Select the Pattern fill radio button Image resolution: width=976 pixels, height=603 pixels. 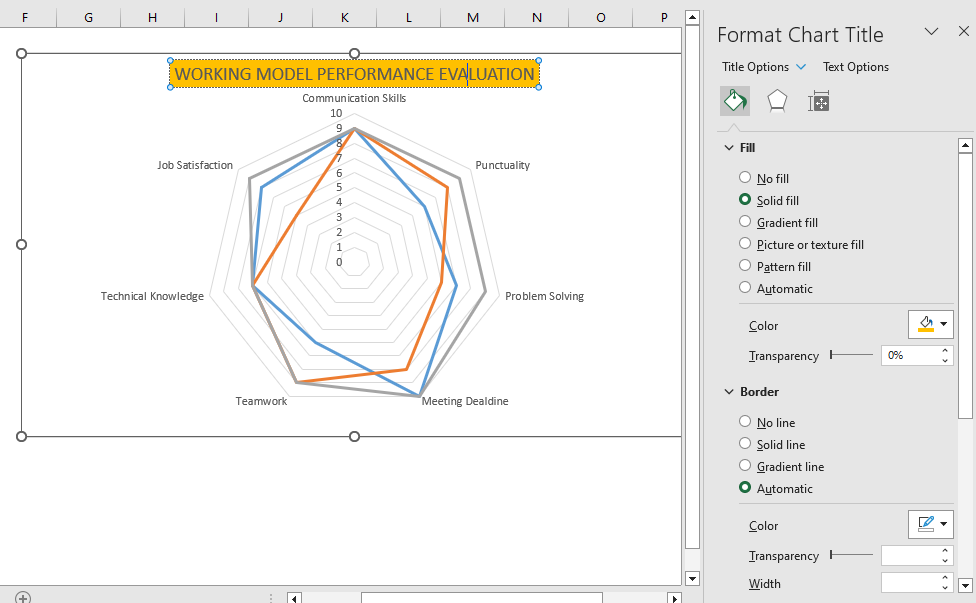pyautogui.click(x=744, y=266)
